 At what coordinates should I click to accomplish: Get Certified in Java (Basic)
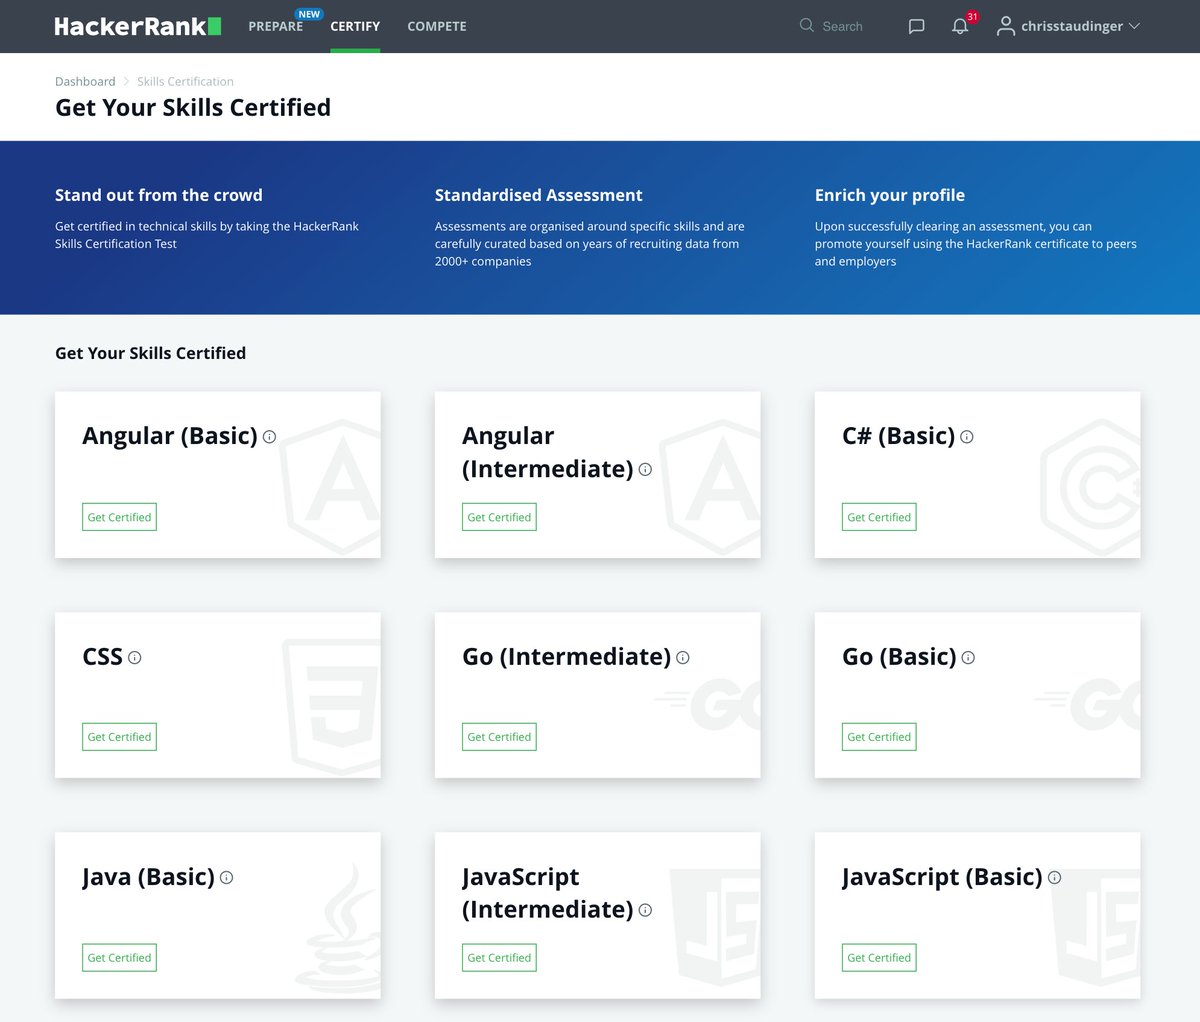119,958
